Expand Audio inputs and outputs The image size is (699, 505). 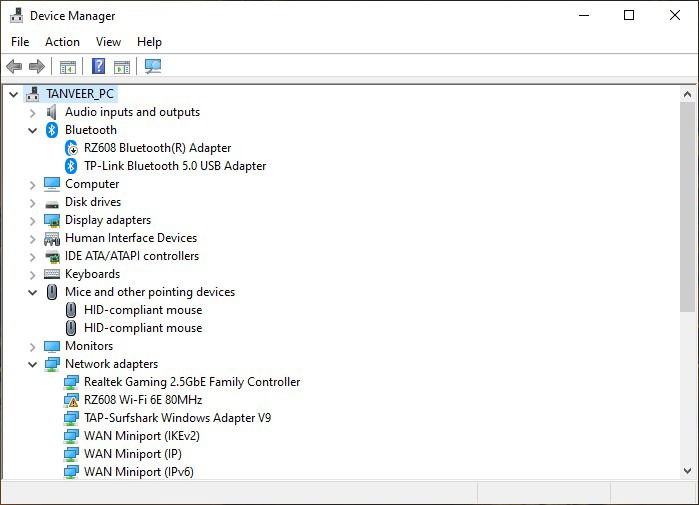tap(33, 113)
